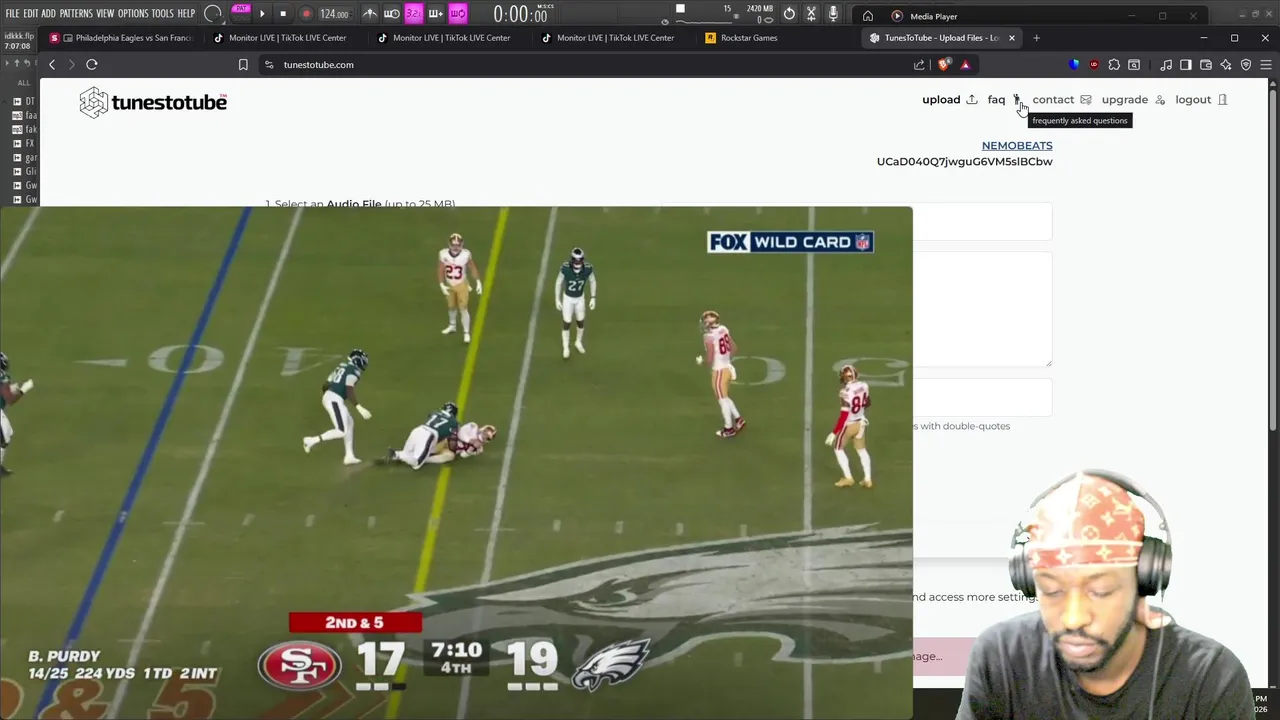
Task: Toggle wait for input to start playing
Action: [391, 14]
